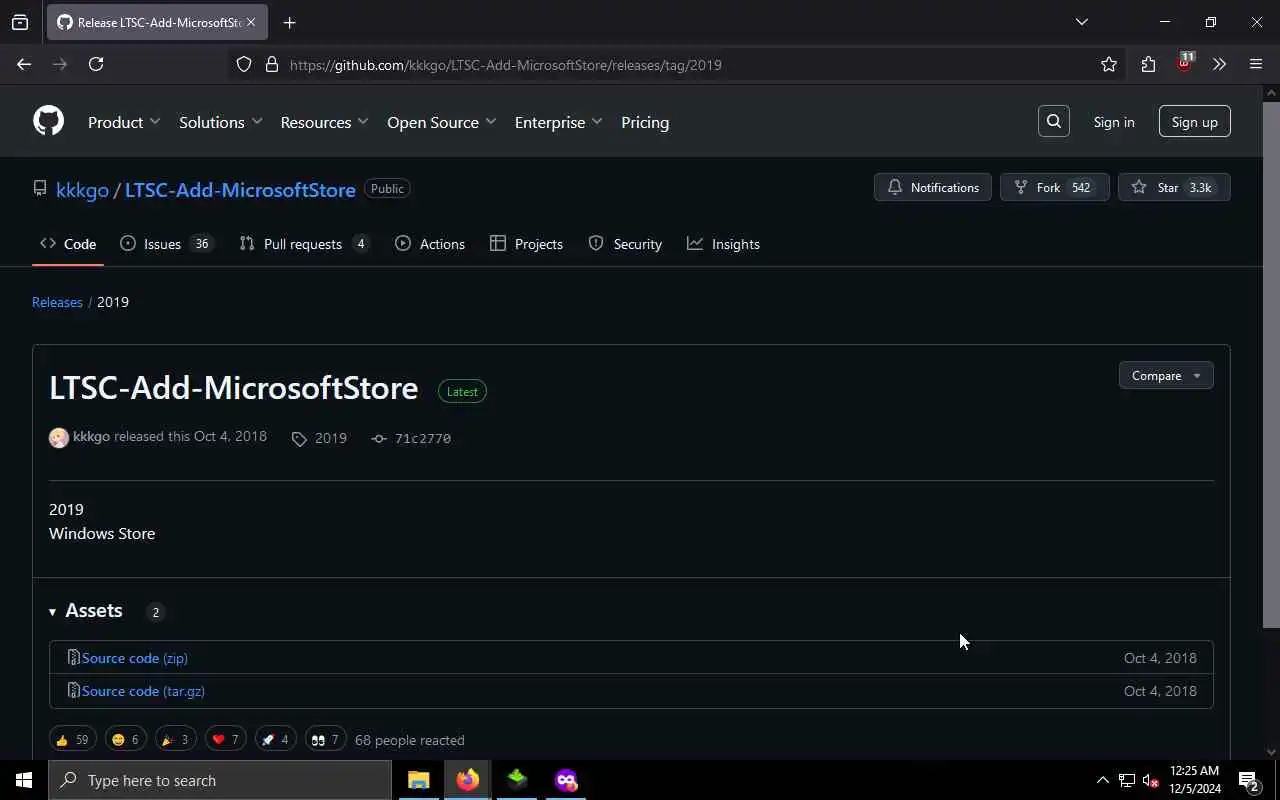Click the thumbs up reaction 59

[x=73, y=739]
